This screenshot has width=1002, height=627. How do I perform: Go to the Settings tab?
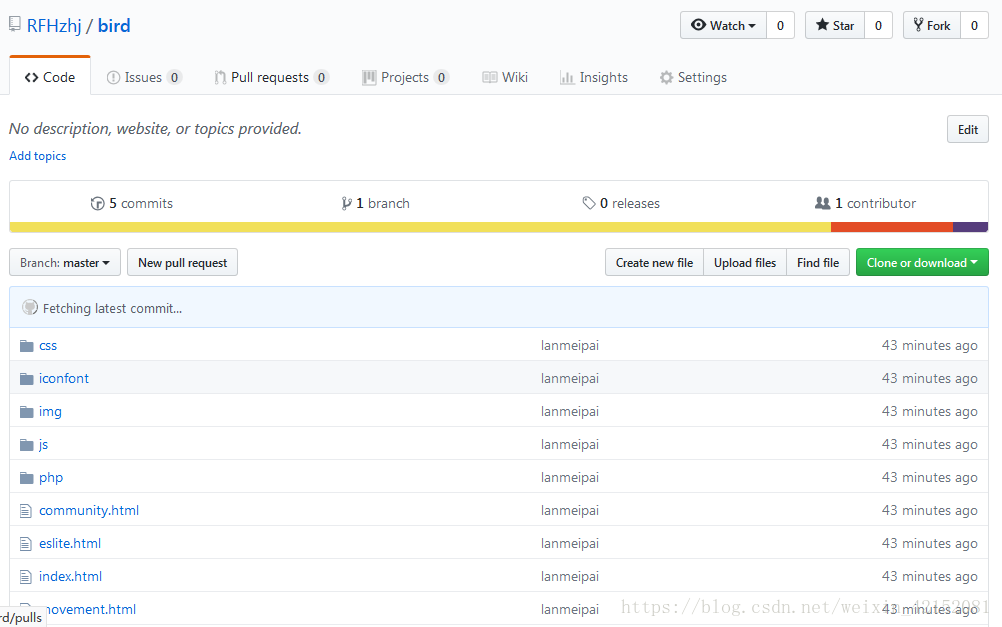pyautogui.click(x=693, y=77)
